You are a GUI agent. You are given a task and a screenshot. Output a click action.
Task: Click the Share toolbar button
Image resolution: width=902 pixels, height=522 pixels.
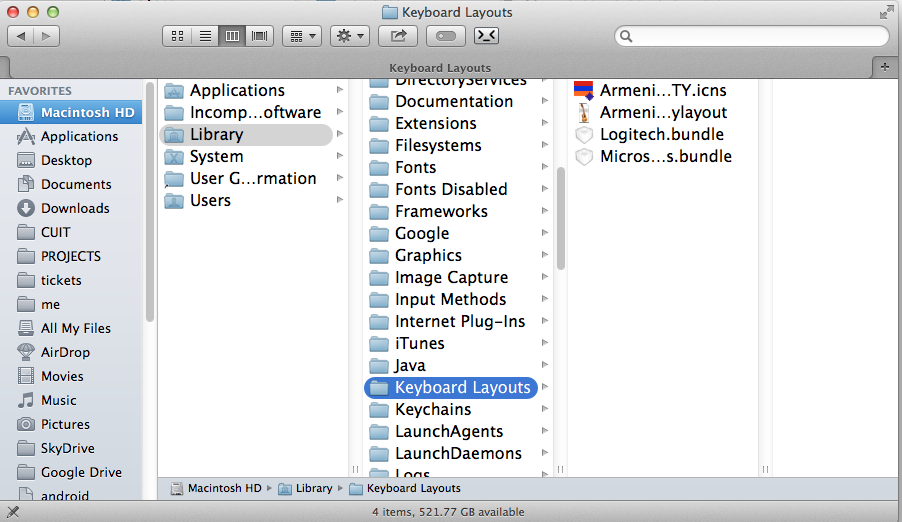(398, 36)
